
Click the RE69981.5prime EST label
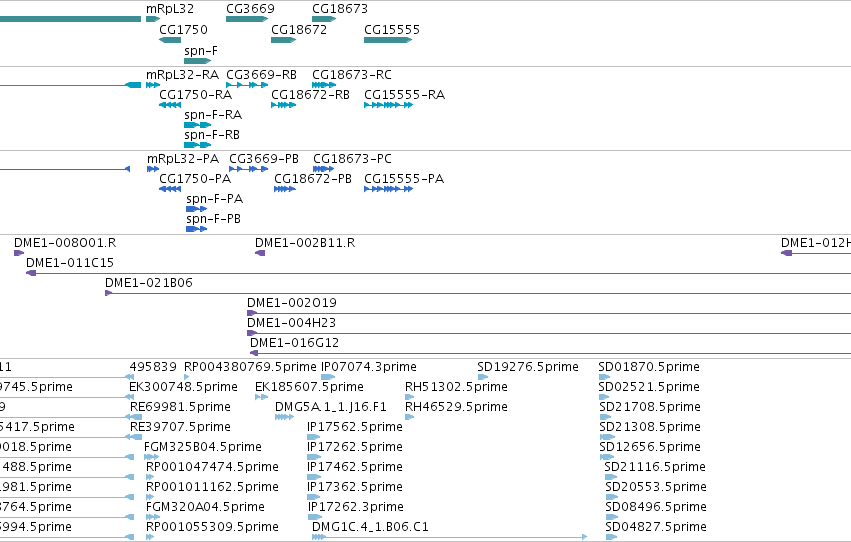tap(180, 407)
